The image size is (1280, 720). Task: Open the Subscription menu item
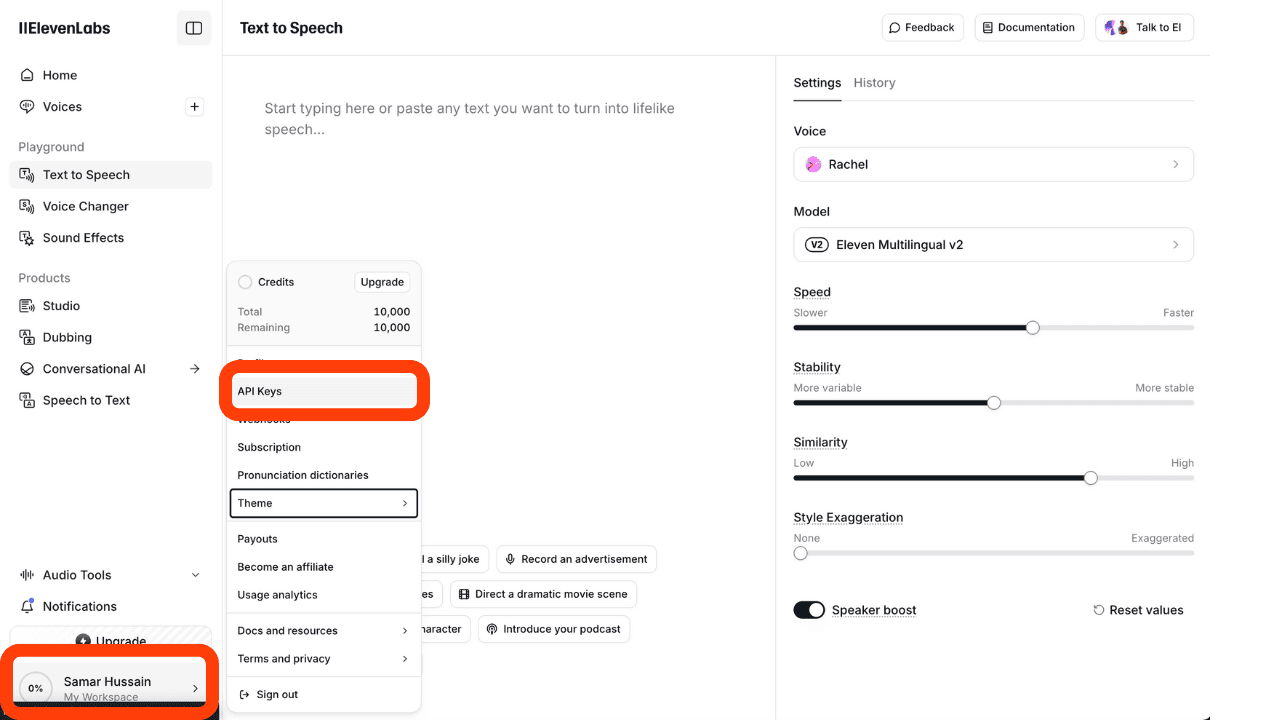coord(323,447)
